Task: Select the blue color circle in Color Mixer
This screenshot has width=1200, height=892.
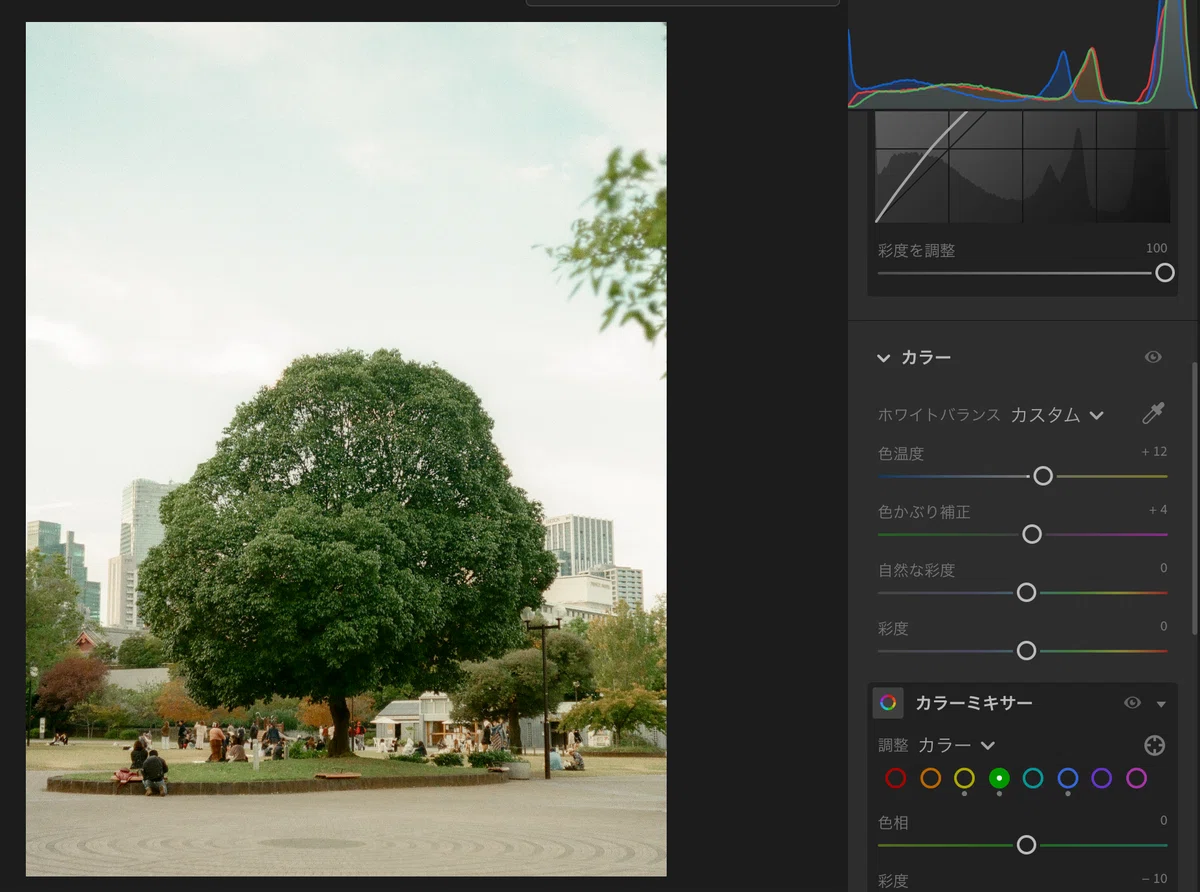Action: (1068, 778)
